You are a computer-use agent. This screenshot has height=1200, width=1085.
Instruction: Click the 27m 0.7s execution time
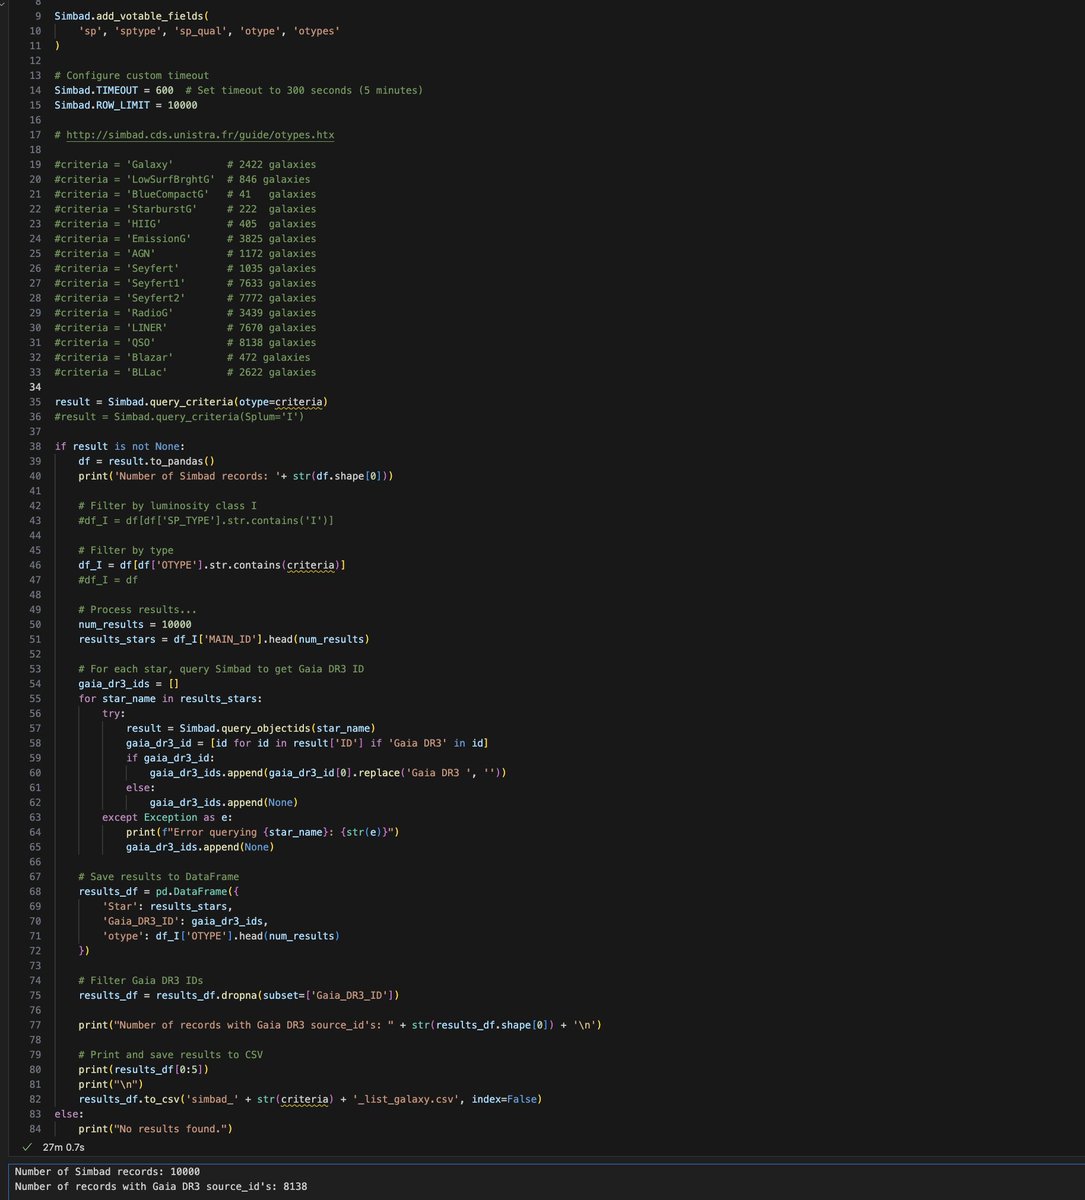click(x=64, y=1147)
